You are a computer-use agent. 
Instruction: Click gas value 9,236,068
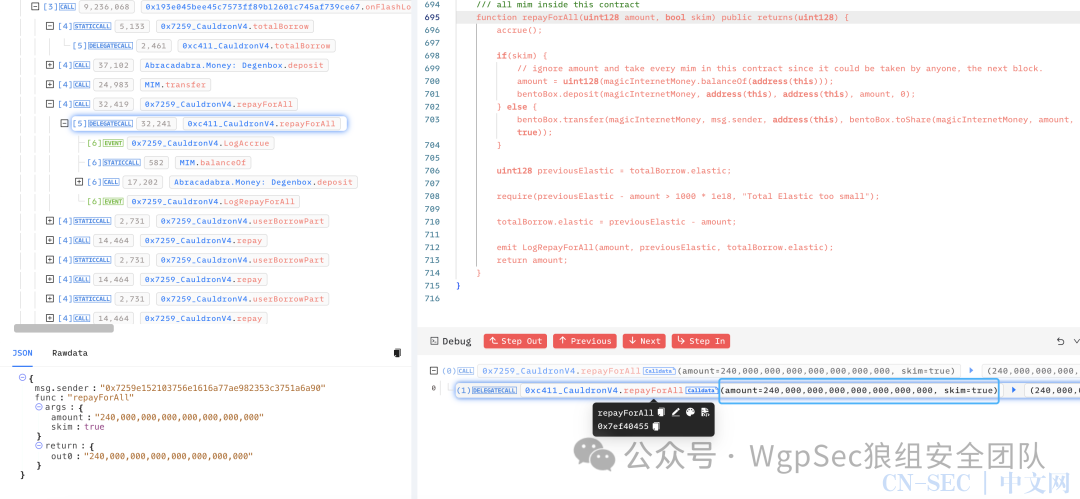point(107,7)
